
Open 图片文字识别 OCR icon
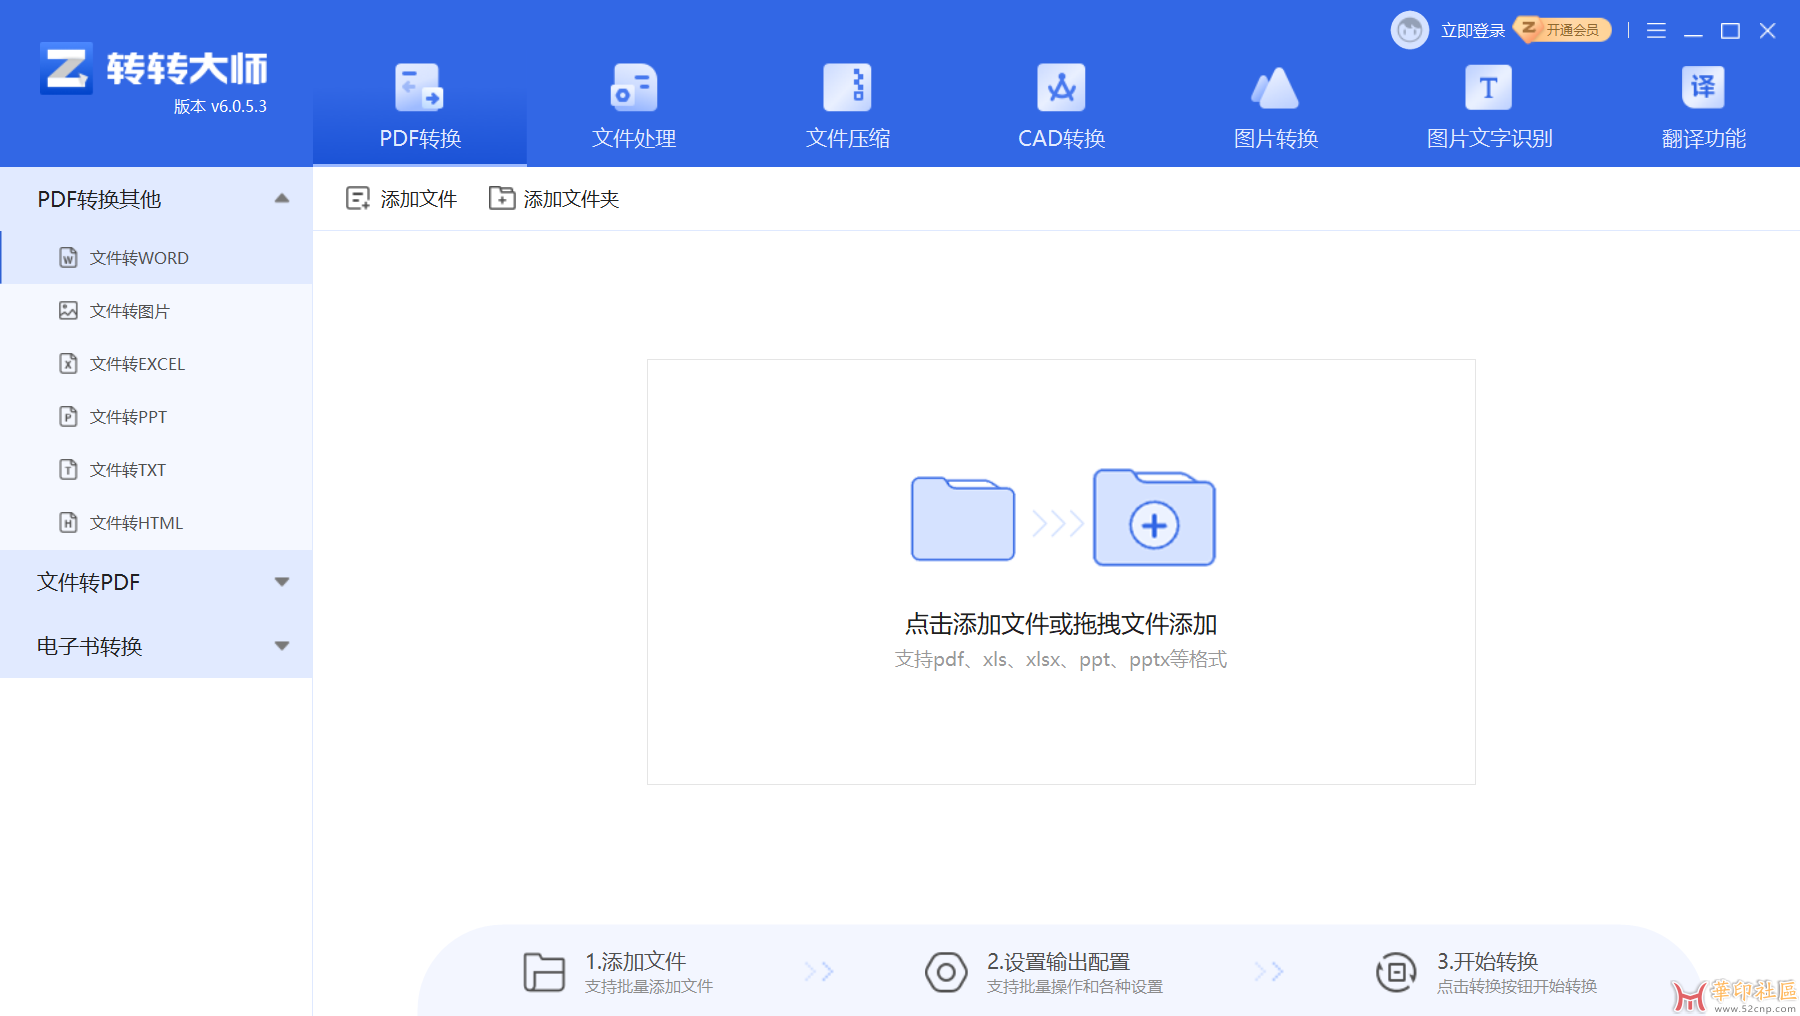1488,88
